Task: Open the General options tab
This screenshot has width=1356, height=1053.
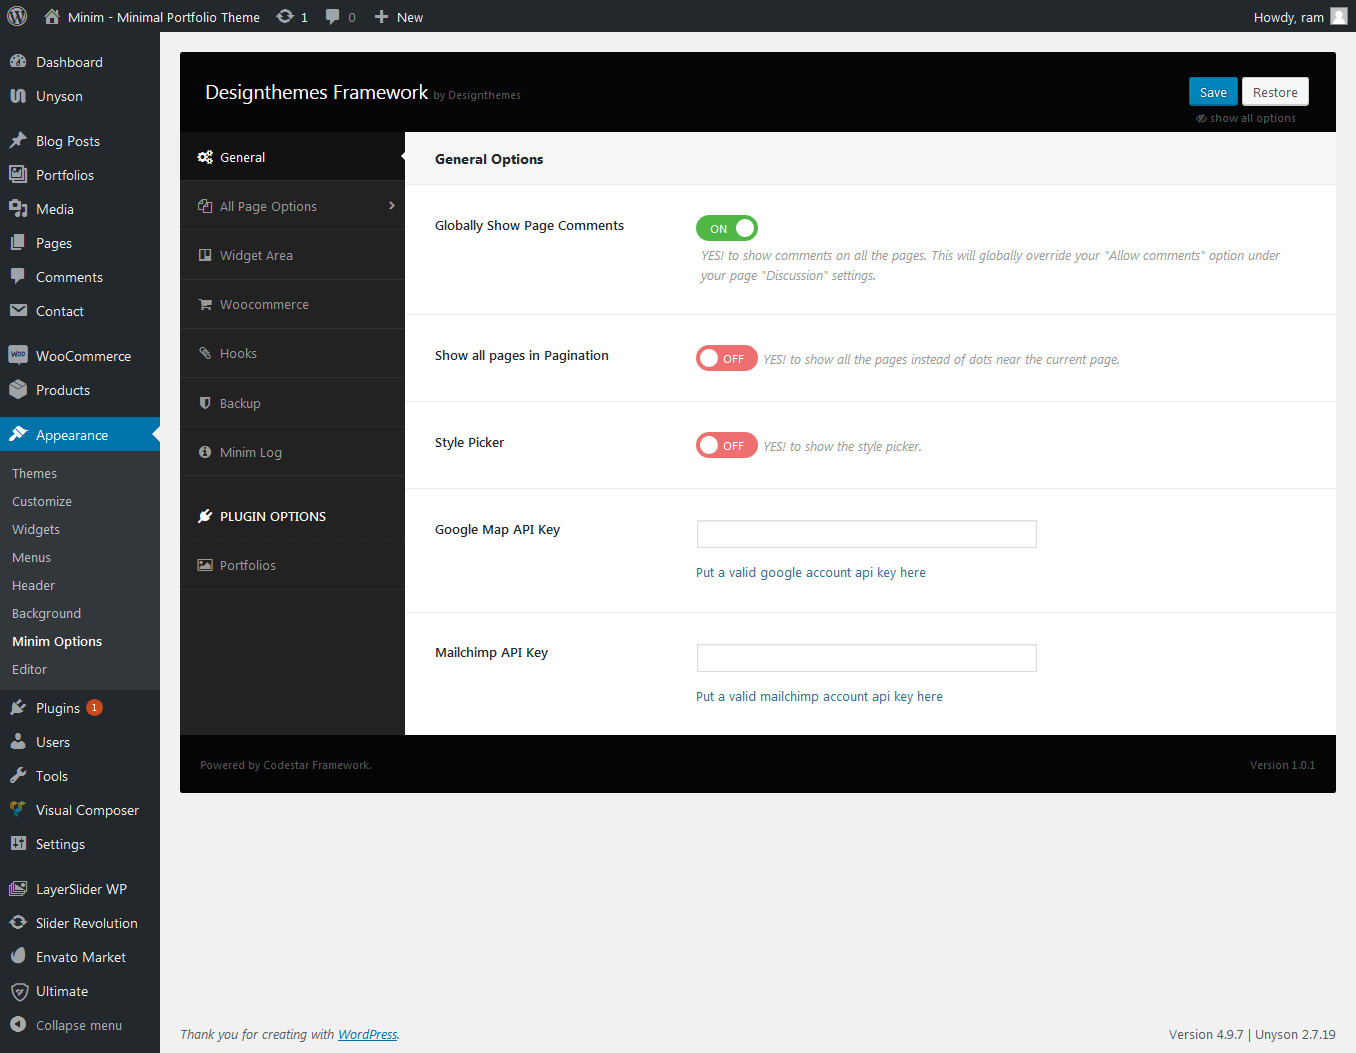Action: tap(292, 157)
